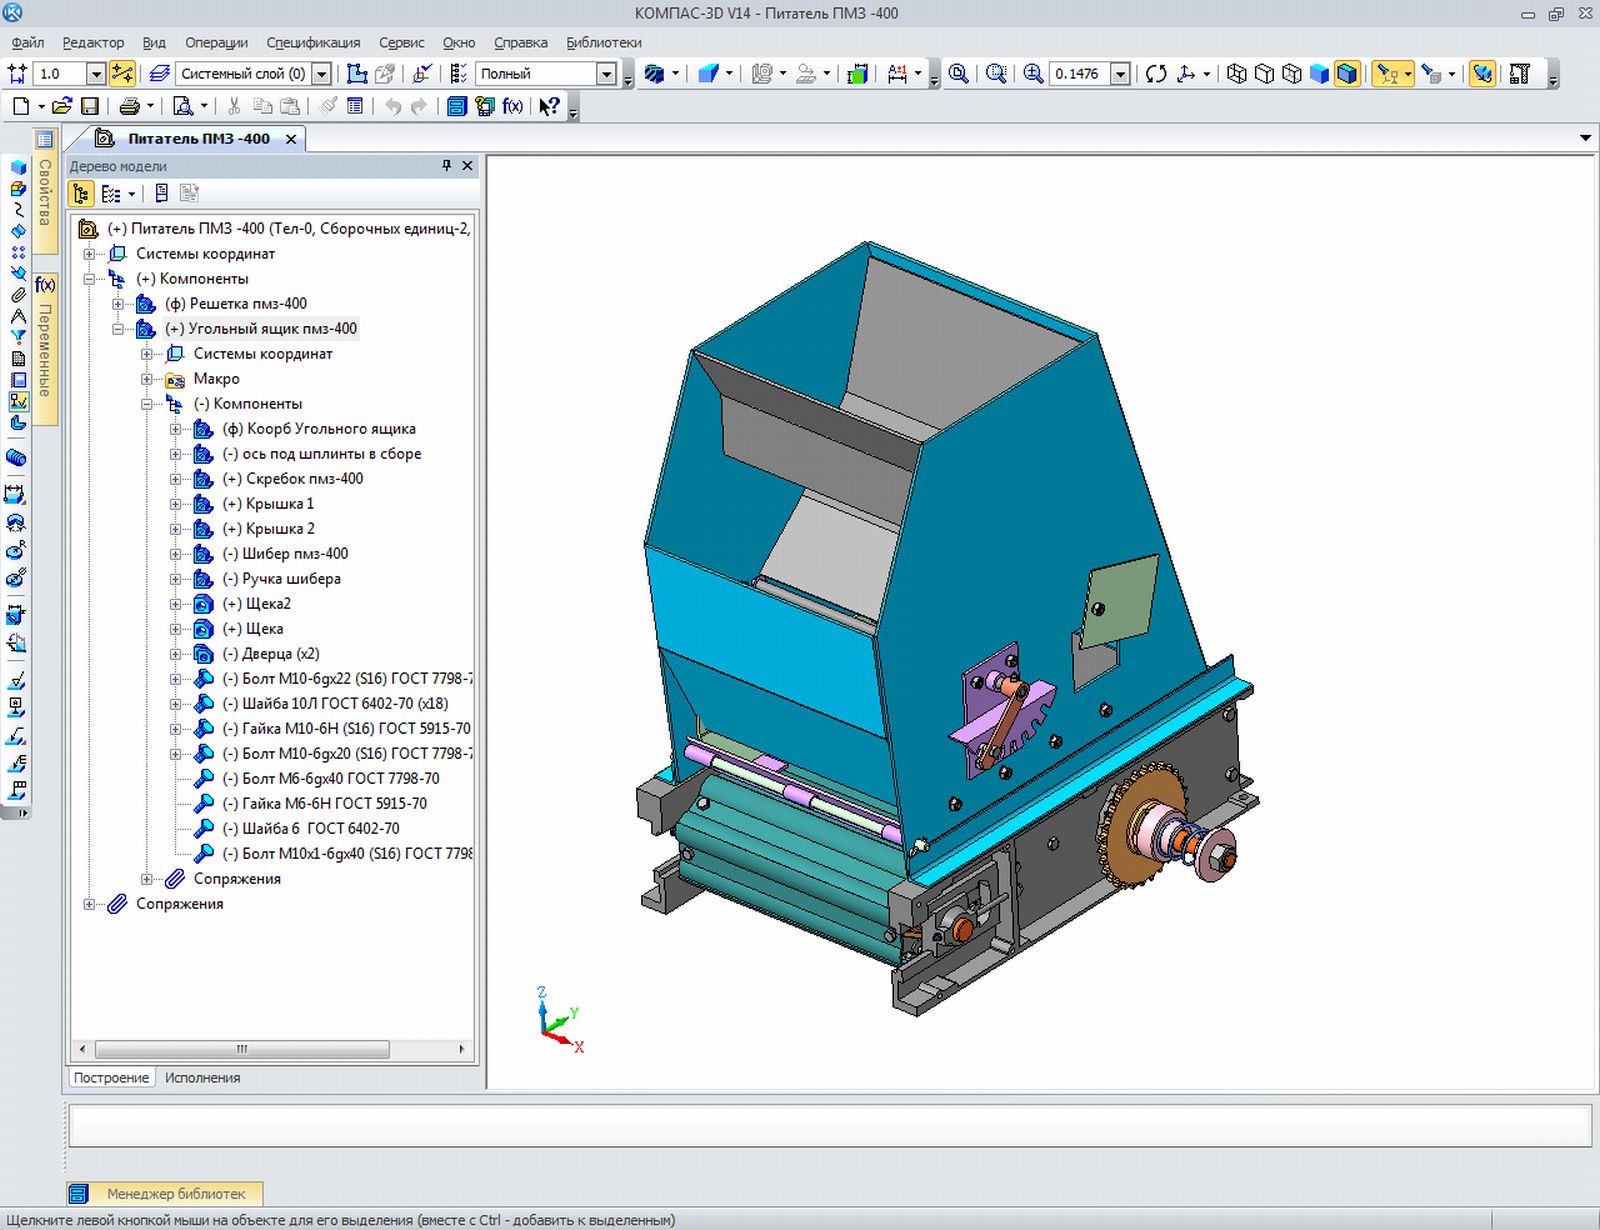Create a new document with the blank-page icon
Image resolution: width=1600 pixels, height=1230 pixels.
[x=21, y=106]
